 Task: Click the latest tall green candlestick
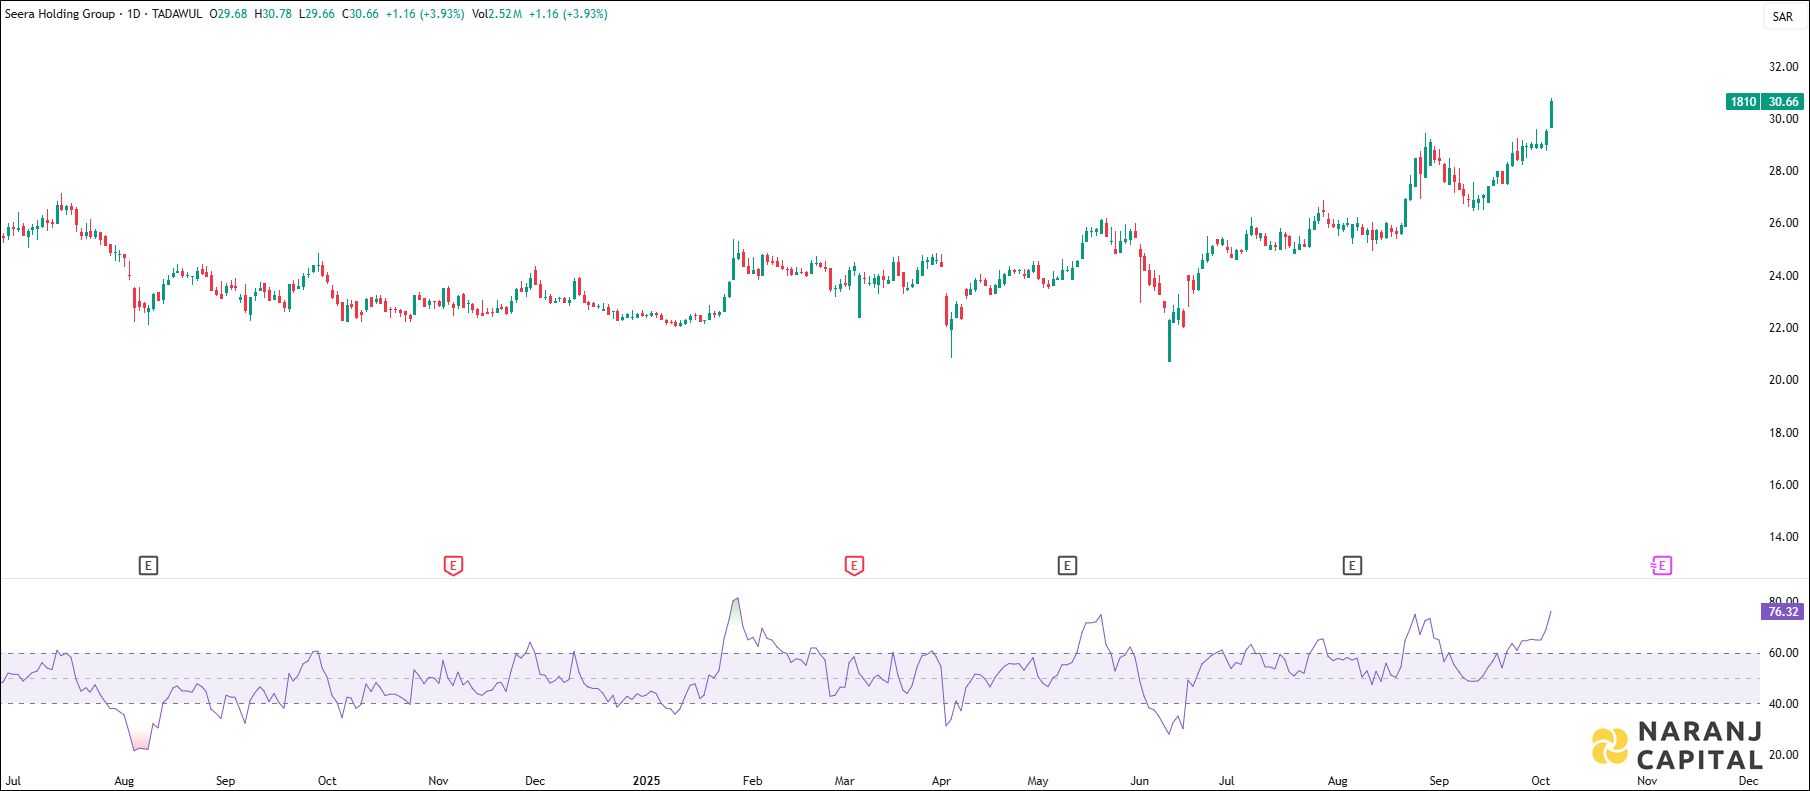coord(1551,114)
